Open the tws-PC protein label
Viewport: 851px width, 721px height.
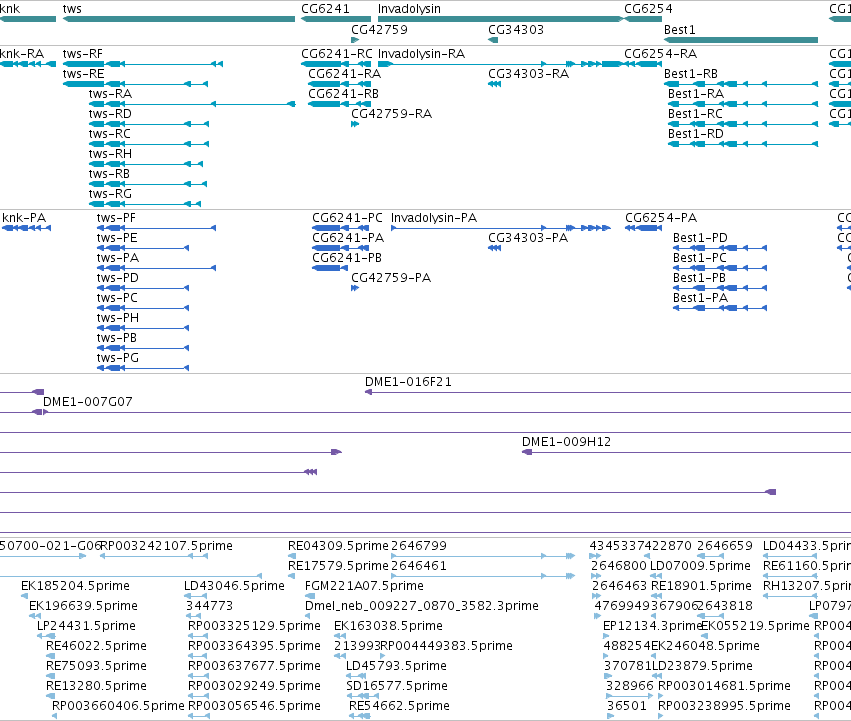click(x=117, y=298)
